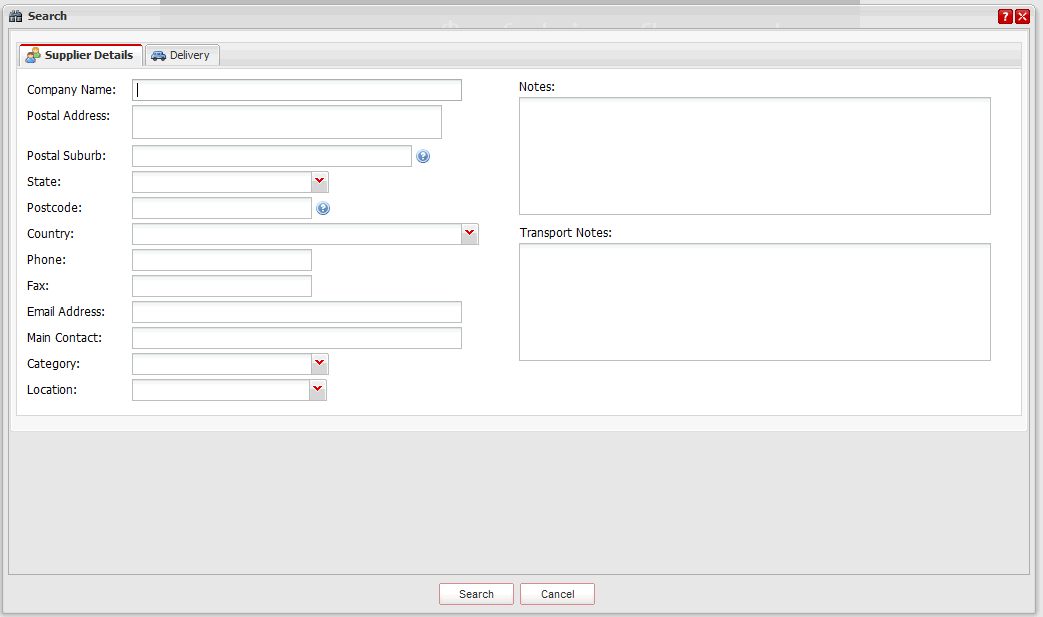Focus the Company Name field
Viewport: 1043px width, 617px height.
click(x=297, y=90)
